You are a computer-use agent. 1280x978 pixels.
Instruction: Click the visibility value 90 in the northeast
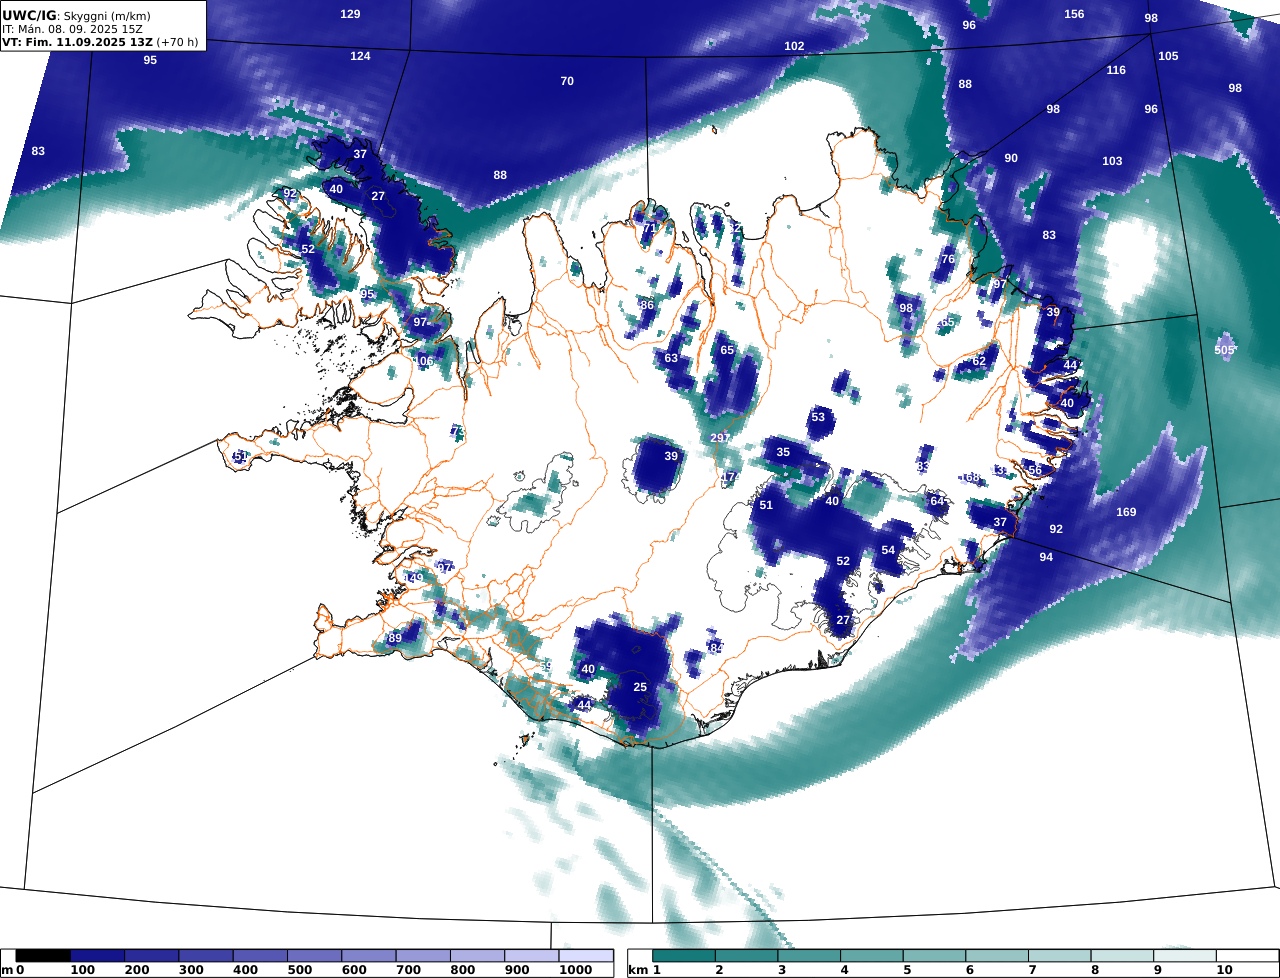(1011, 158)
